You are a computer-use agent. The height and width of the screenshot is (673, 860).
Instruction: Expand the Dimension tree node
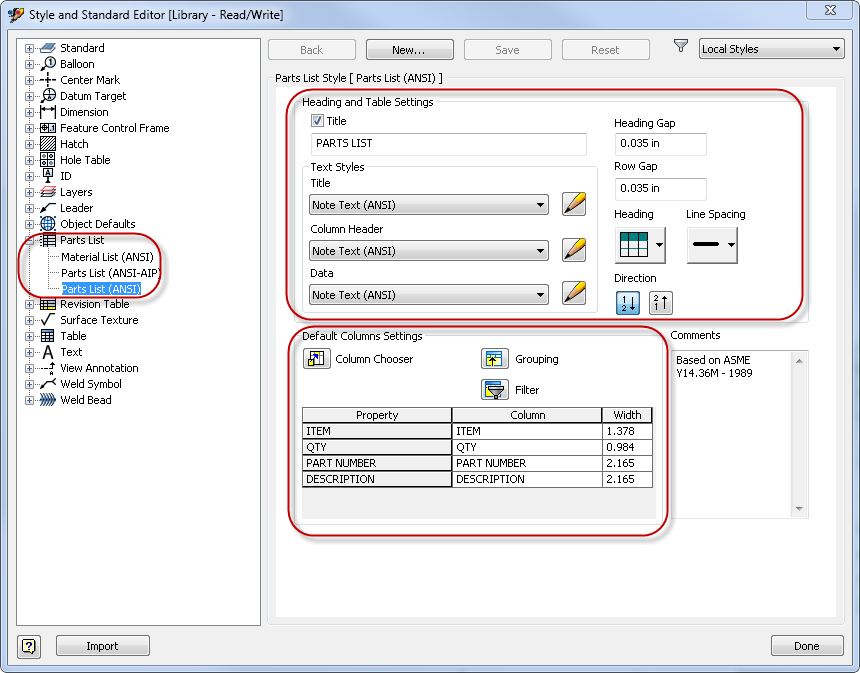[30, 112]
